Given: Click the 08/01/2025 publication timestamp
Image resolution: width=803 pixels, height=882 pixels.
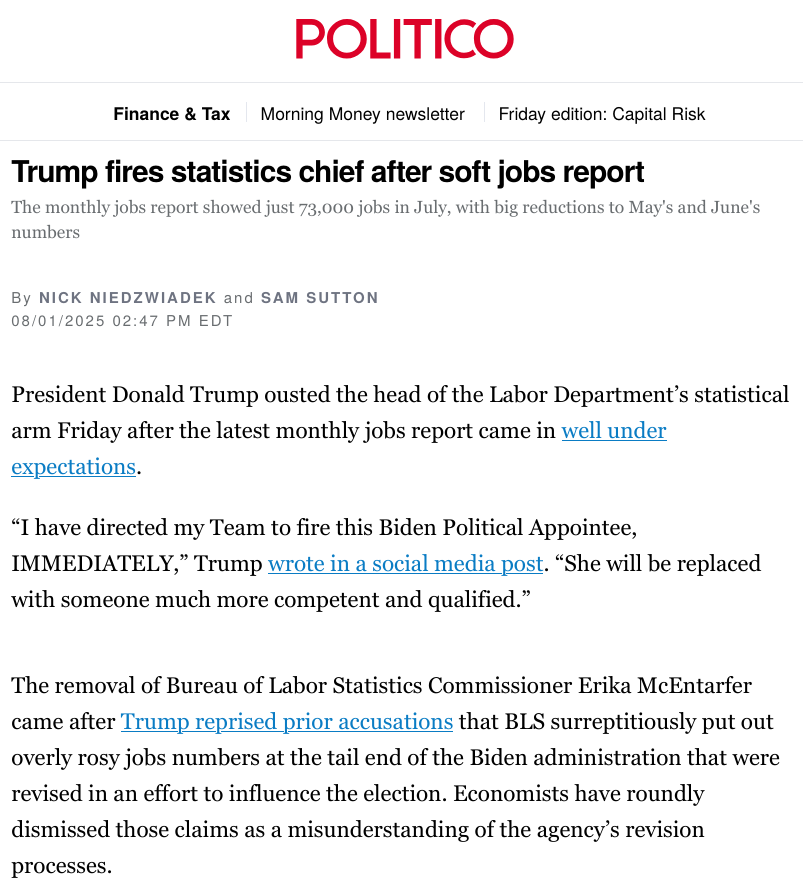Looking at the screenshot, I should coord(121,321).
